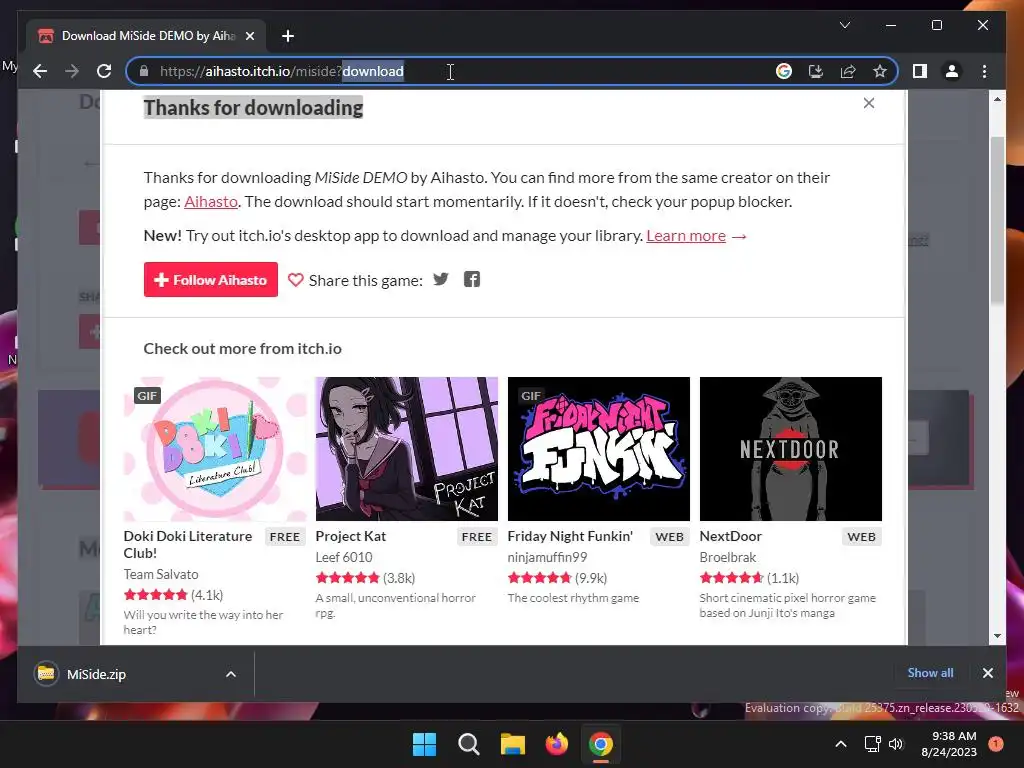Go back to the previous page
1024x768 pixels.
[40, 71]
